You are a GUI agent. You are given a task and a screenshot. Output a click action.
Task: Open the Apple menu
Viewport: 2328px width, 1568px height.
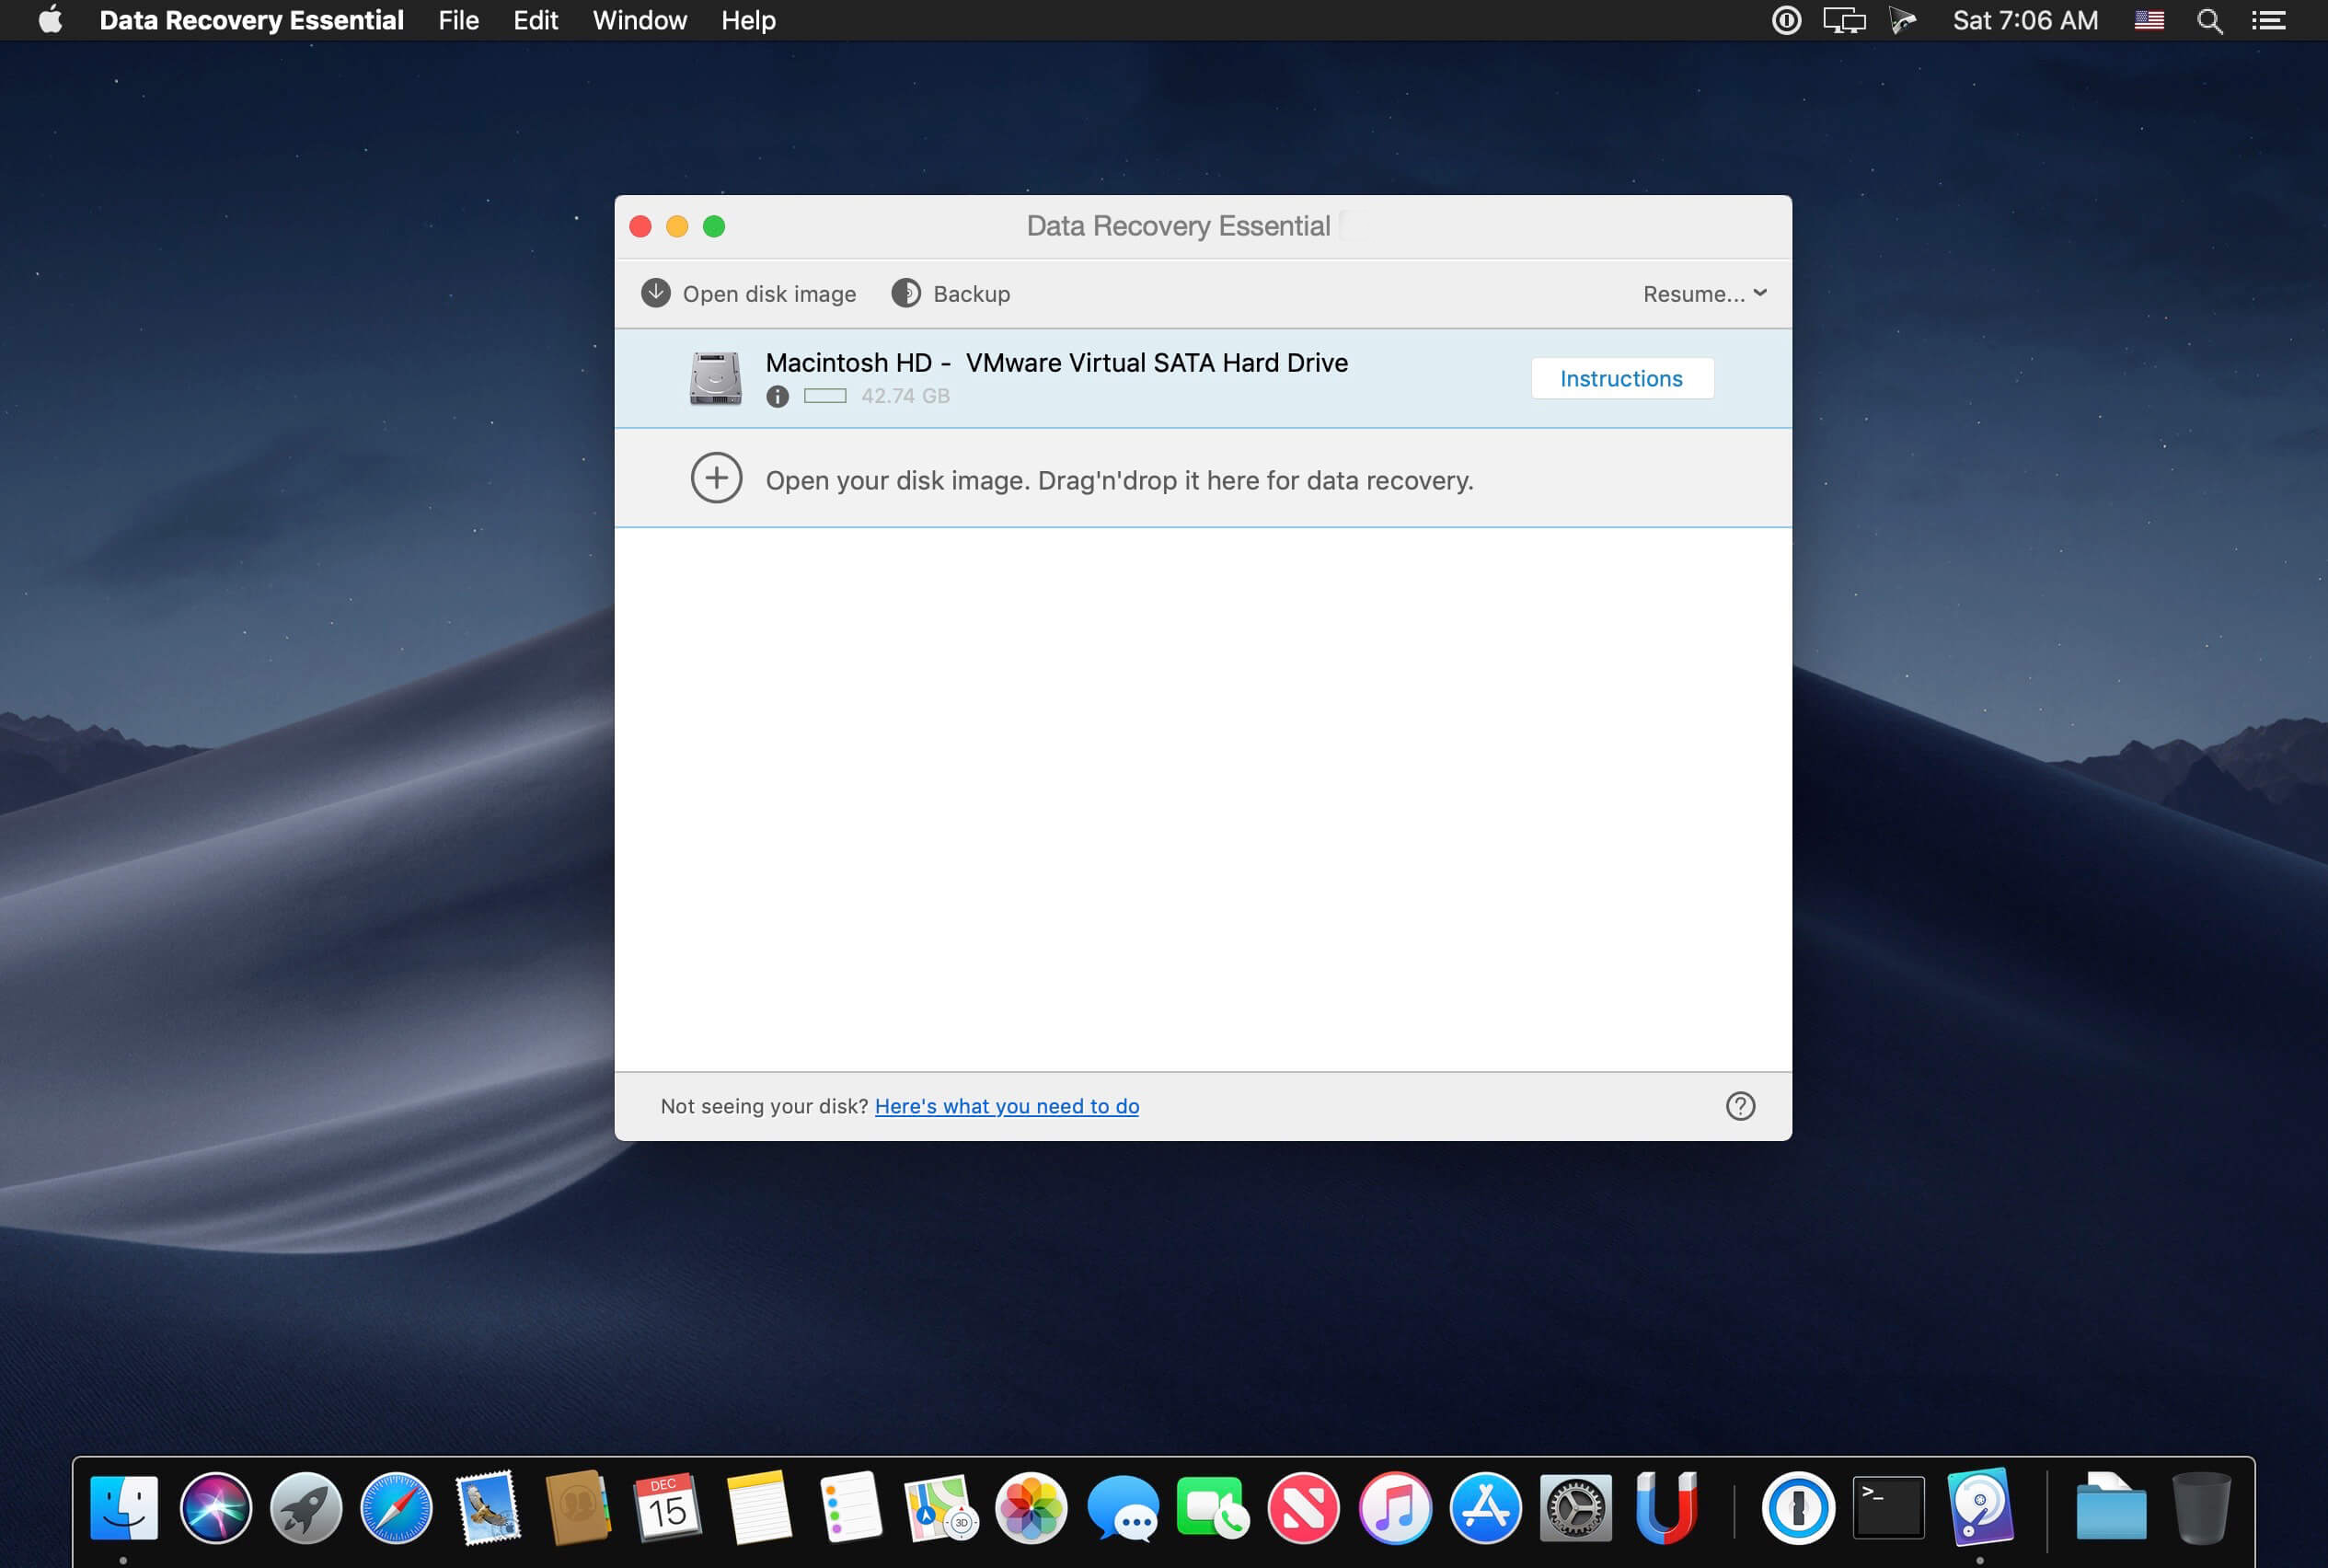point(50,20)
